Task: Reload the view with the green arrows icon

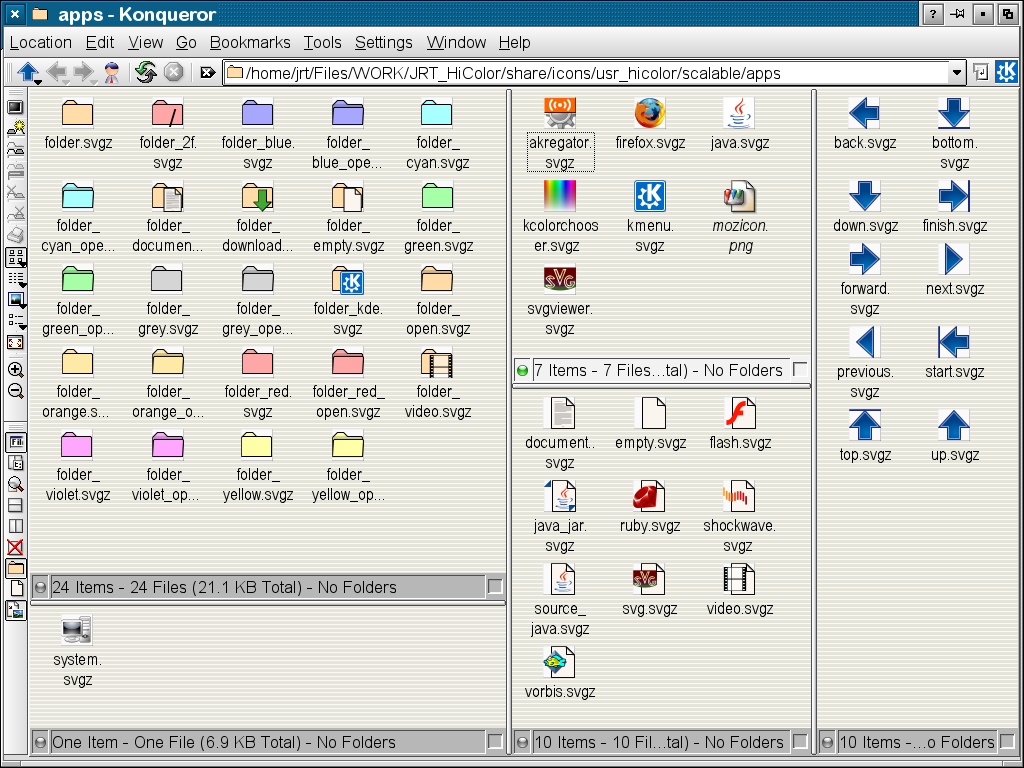Action: point(146,72)
